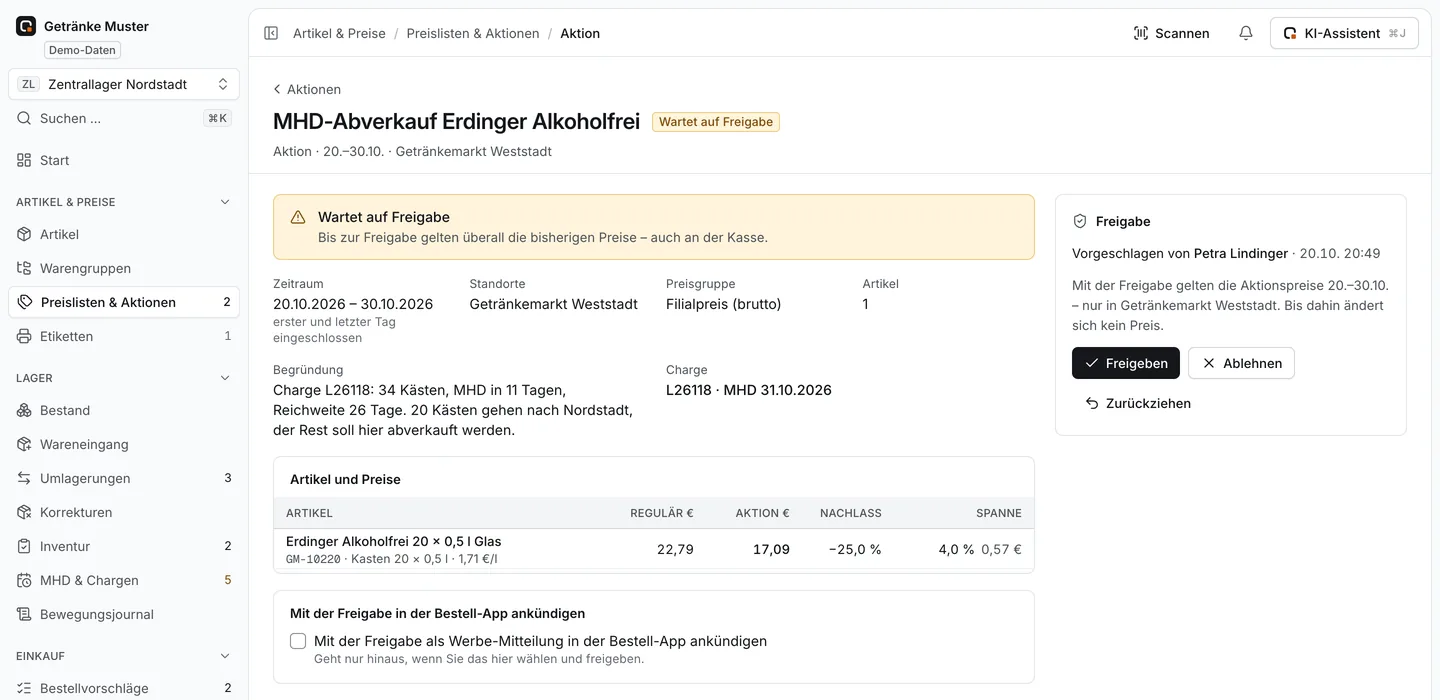This screenshot has width=1440, height=700.
Task: Open notifications bell icon
Action: 1246,33
